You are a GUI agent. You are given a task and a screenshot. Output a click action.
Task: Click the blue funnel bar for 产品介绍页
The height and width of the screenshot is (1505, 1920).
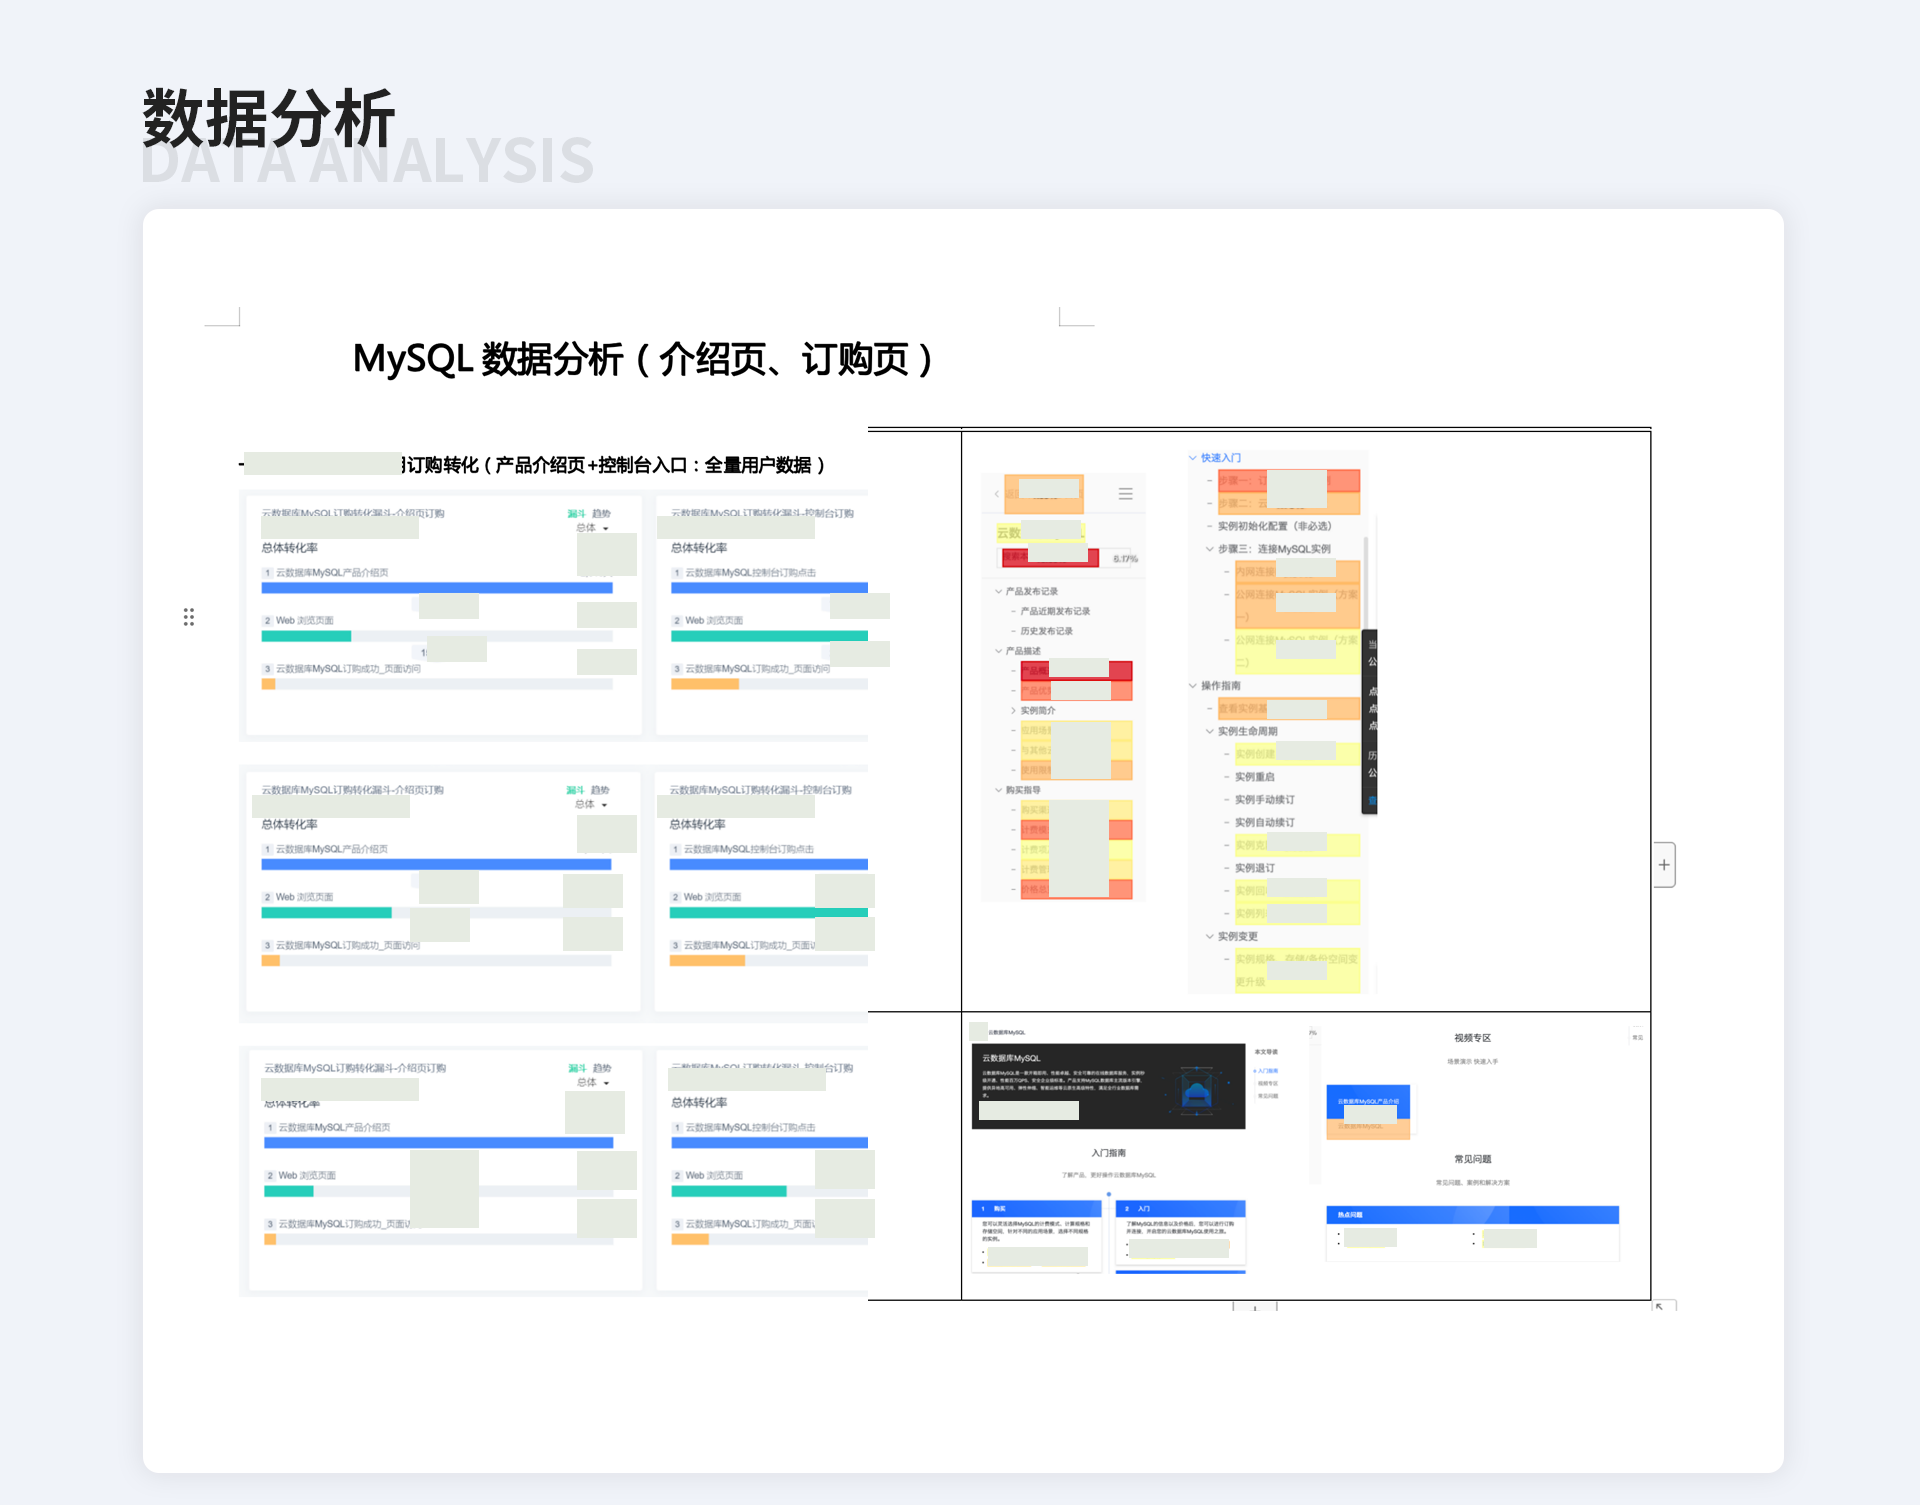[437, 588]
